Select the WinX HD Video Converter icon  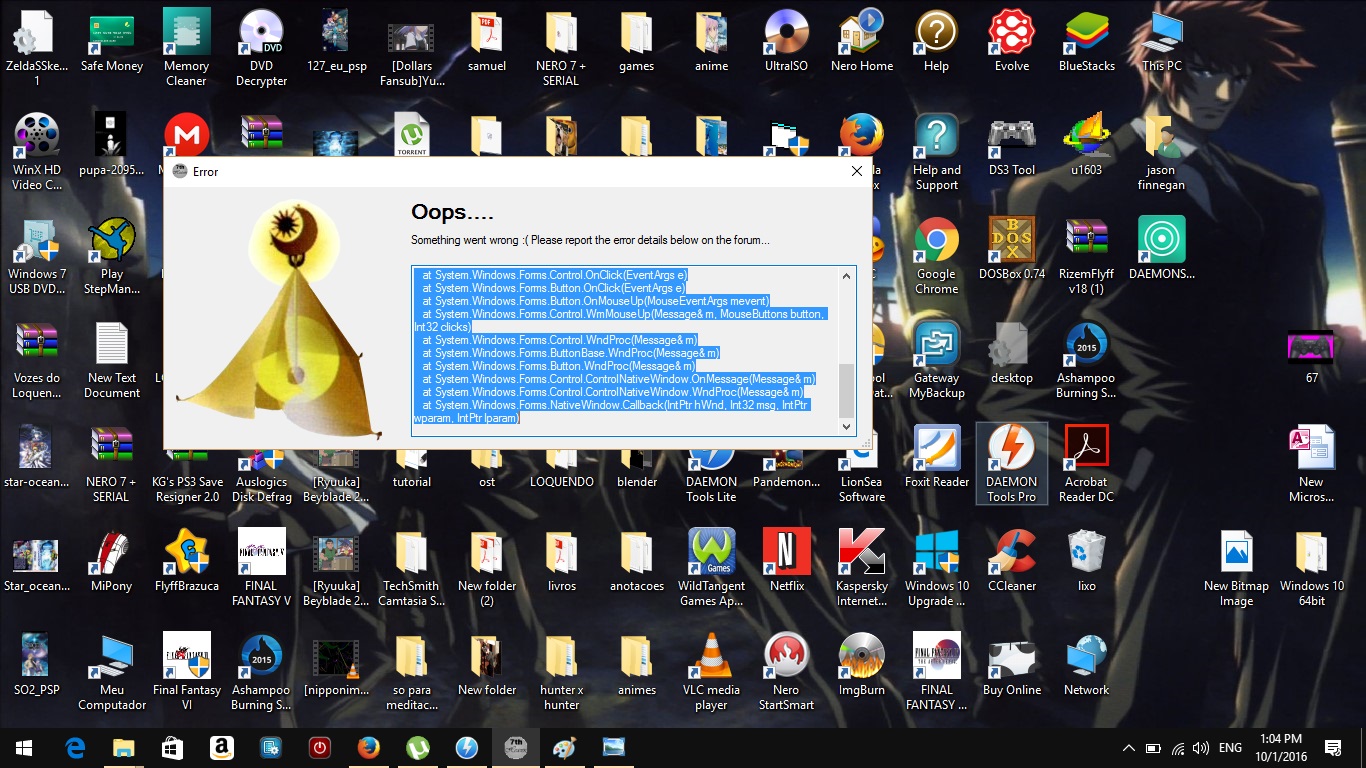[37, 152]
